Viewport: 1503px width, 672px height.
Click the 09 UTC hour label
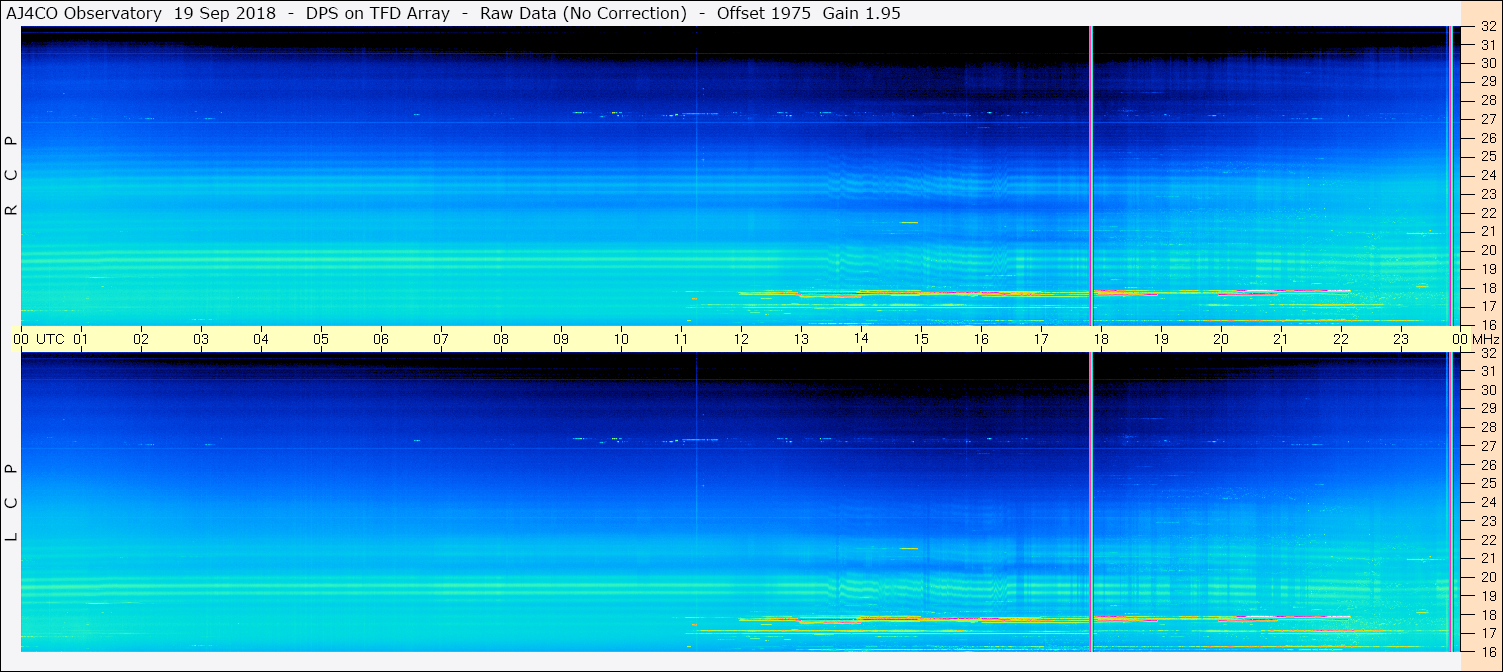(x=561, y=339)
